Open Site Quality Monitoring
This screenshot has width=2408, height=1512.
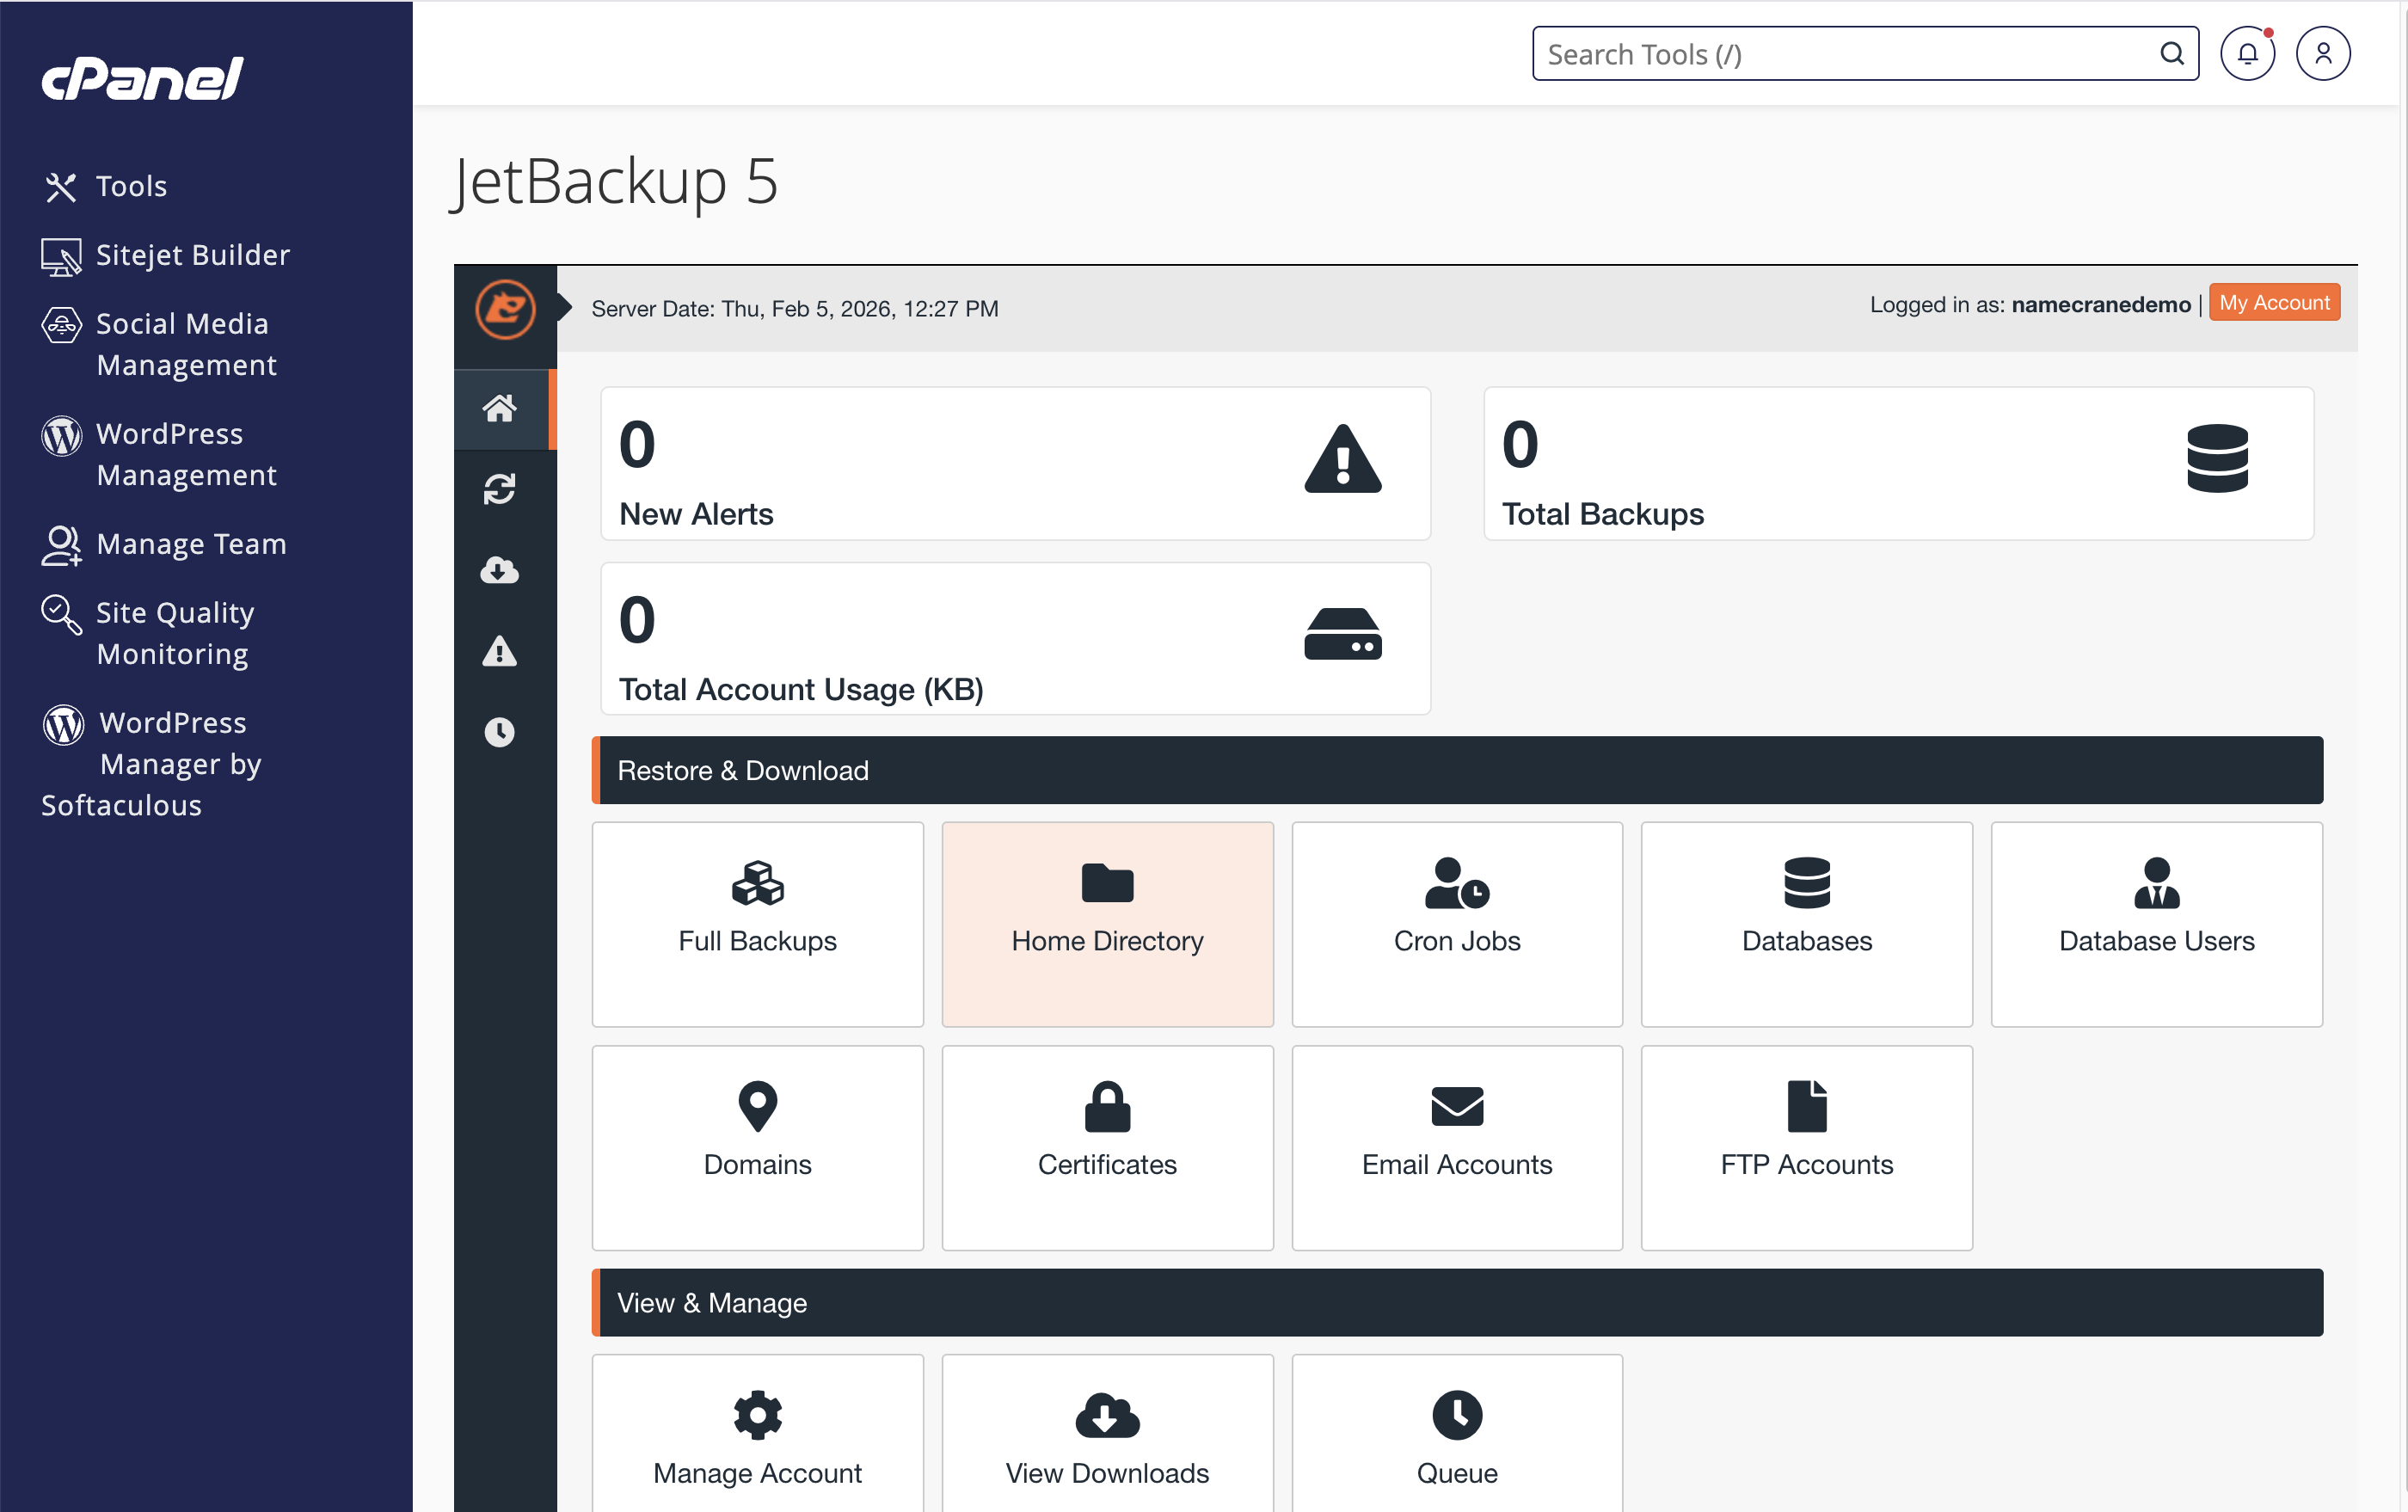pyautogui.click(x=173, y=632)
